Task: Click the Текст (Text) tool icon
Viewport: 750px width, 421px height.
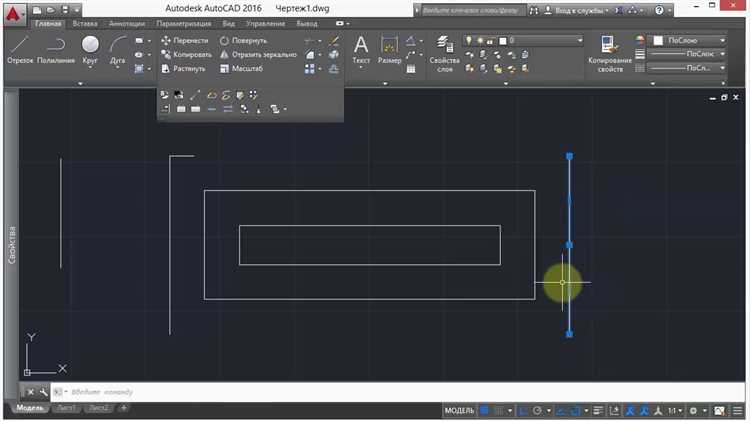Action: pos(361,48)
